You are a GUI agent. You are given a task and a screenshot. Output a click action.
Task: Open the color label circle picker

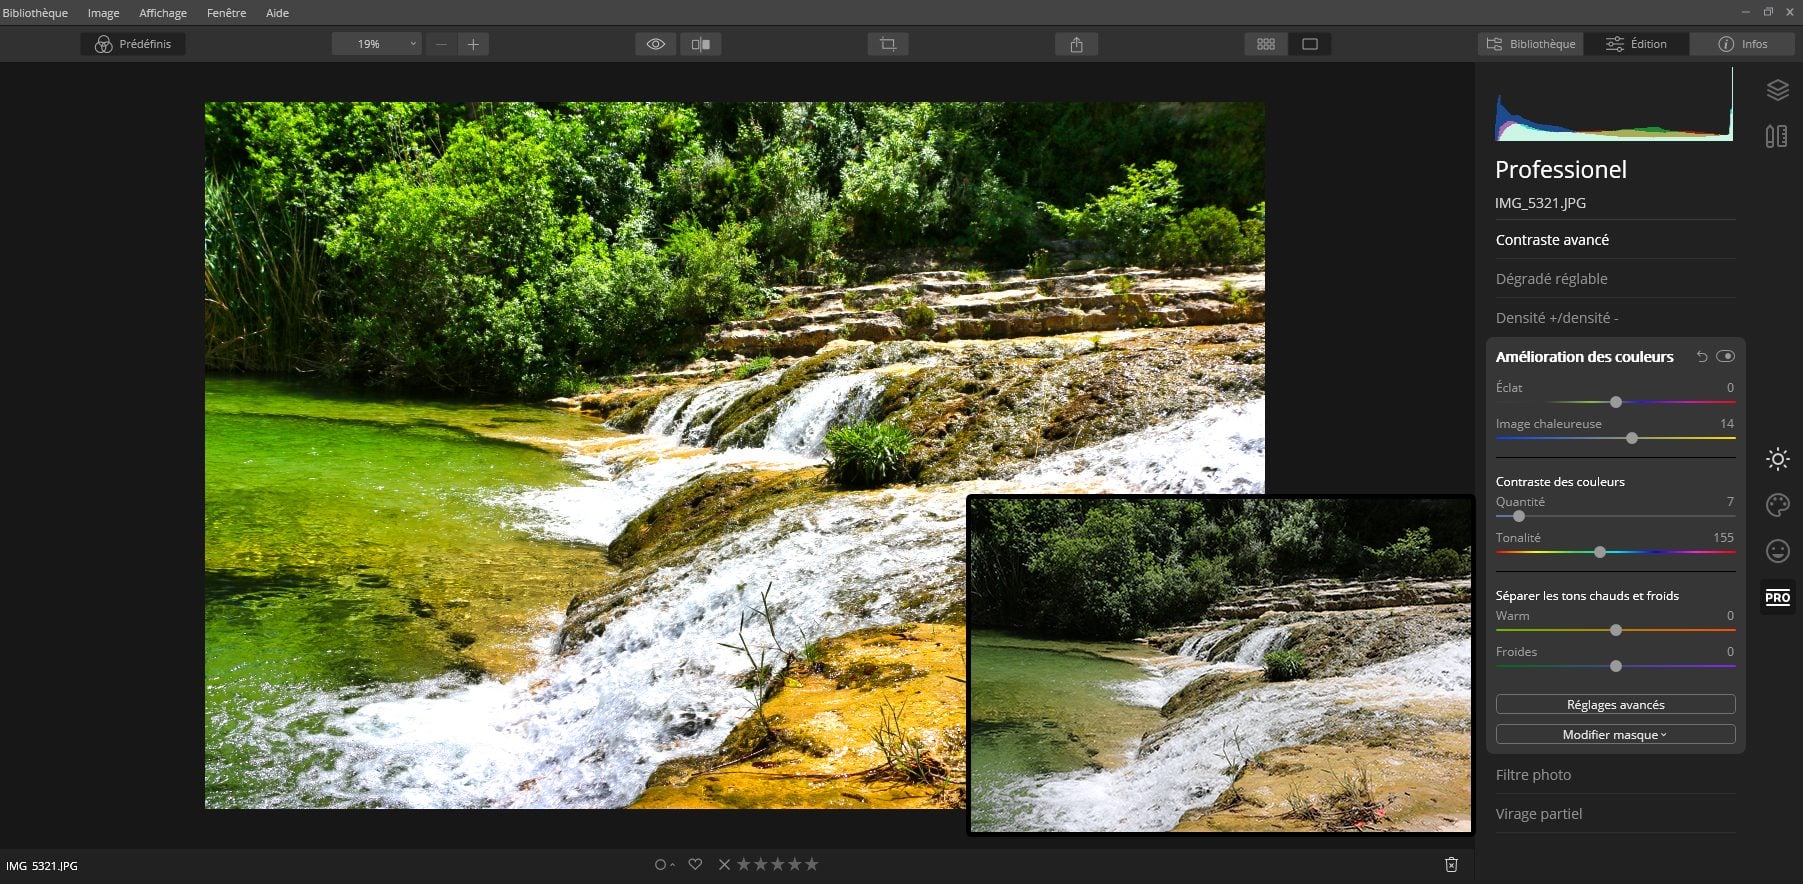pyautogui.click(x=663, y=864)
